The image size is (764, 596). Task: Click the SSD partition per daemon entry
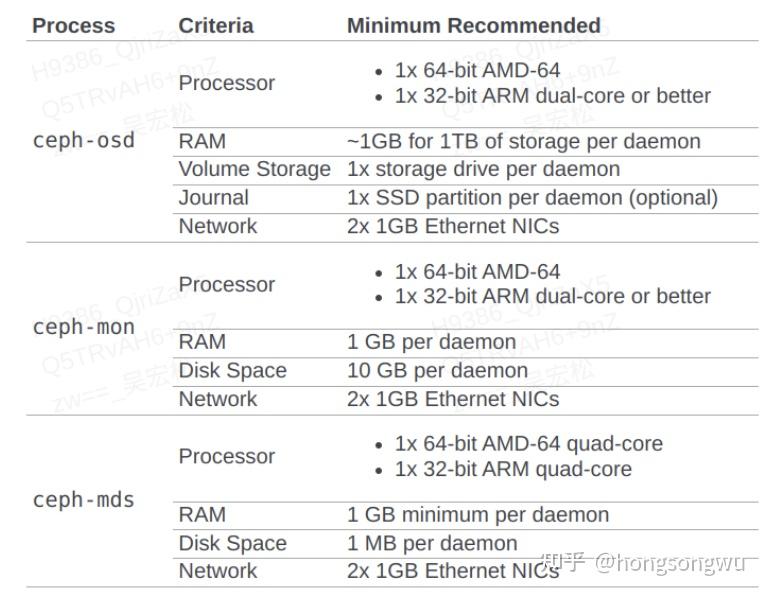coord(532,197)
